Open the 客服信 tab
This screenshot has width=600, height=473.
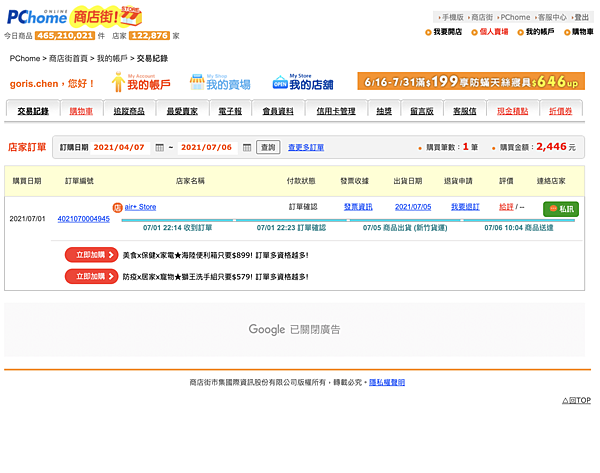pyautogui.click(x=465, y=111)
